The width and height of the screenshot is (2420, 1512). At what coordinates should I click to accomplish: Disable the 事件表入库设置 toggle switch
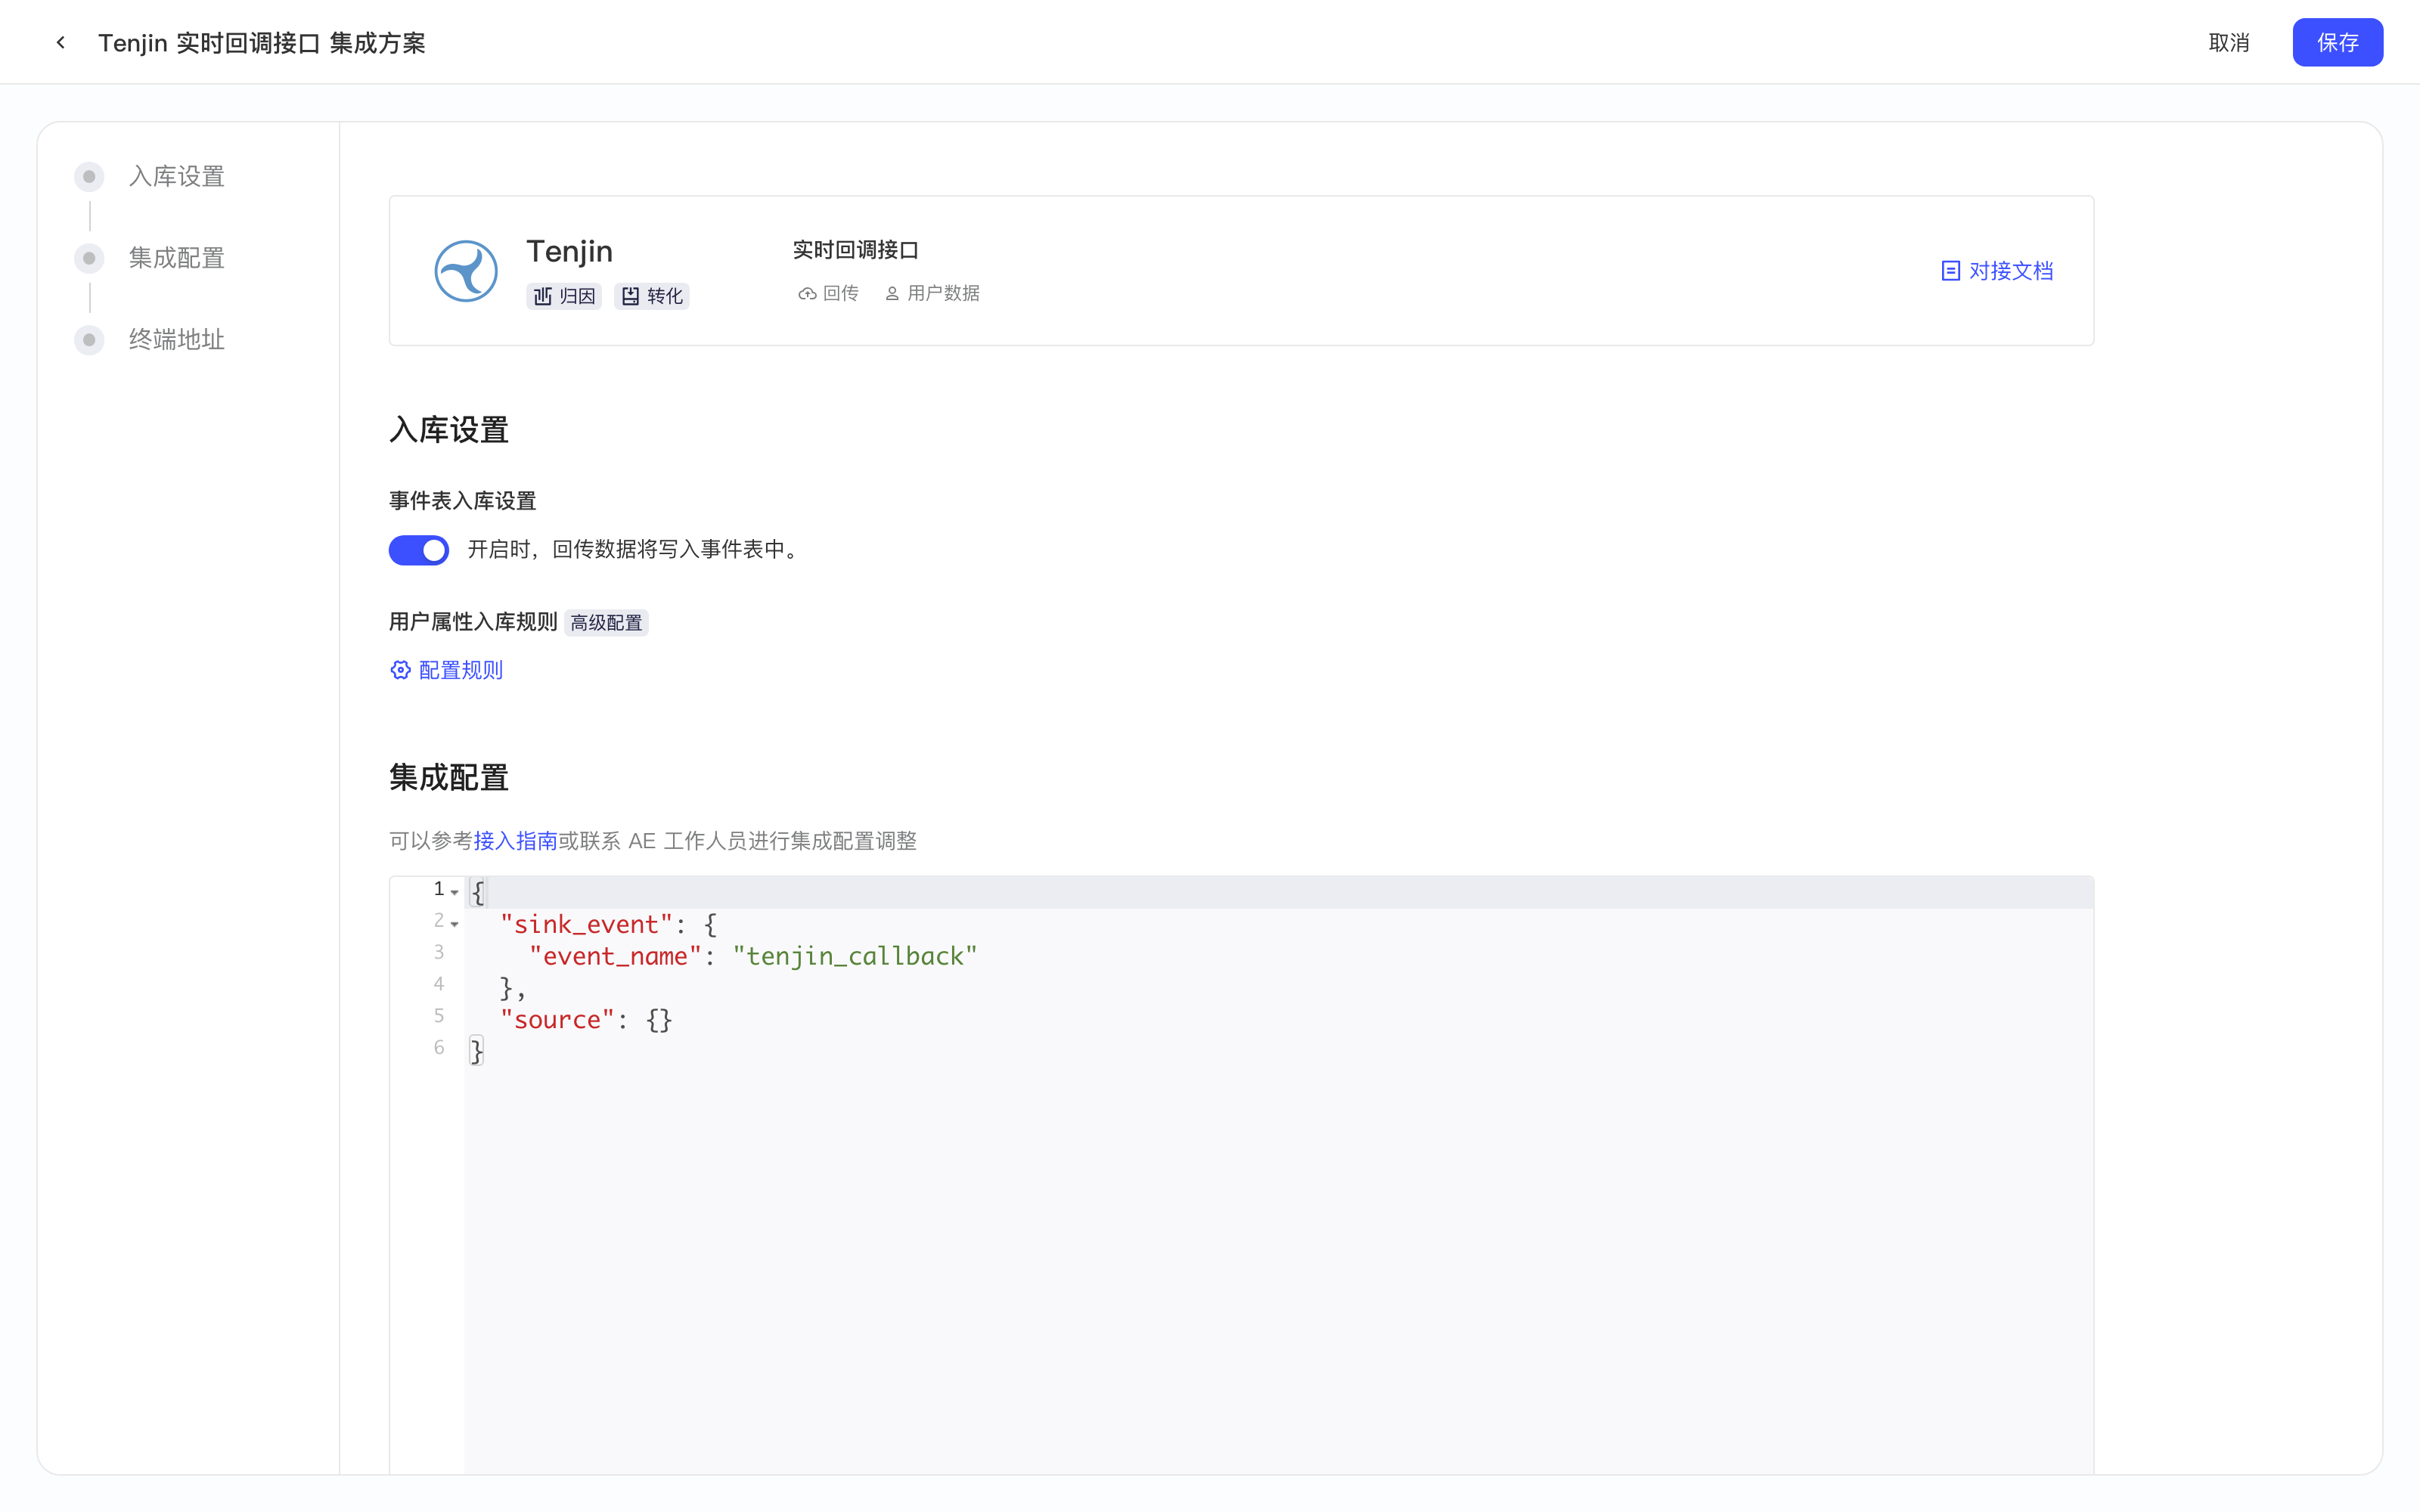(x=419, y=550)
